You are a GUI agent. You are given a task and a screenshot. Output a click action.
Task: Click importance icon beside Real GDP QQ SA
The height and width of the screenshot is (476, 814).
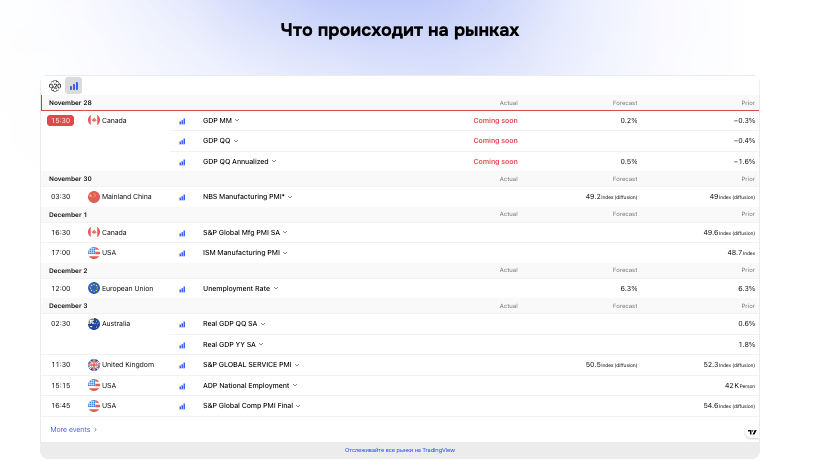[182, 324]
